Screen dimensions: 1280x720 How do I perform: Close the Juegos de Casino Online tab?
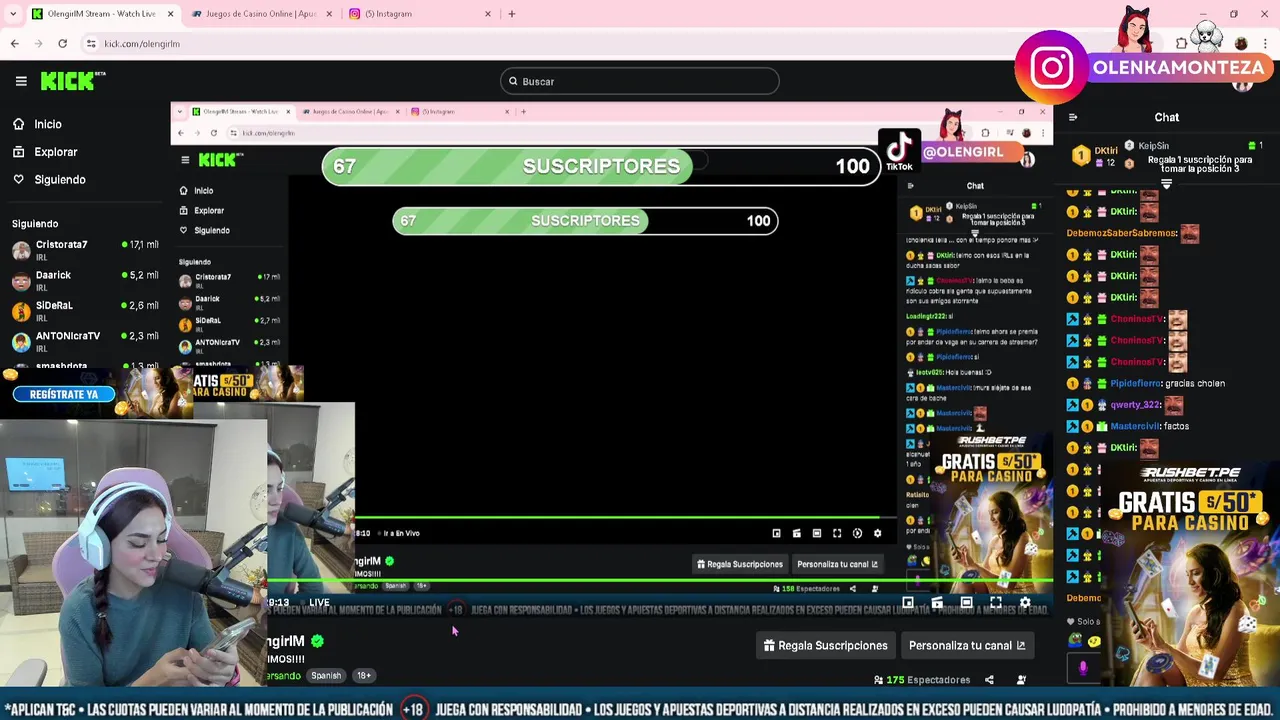329,14
